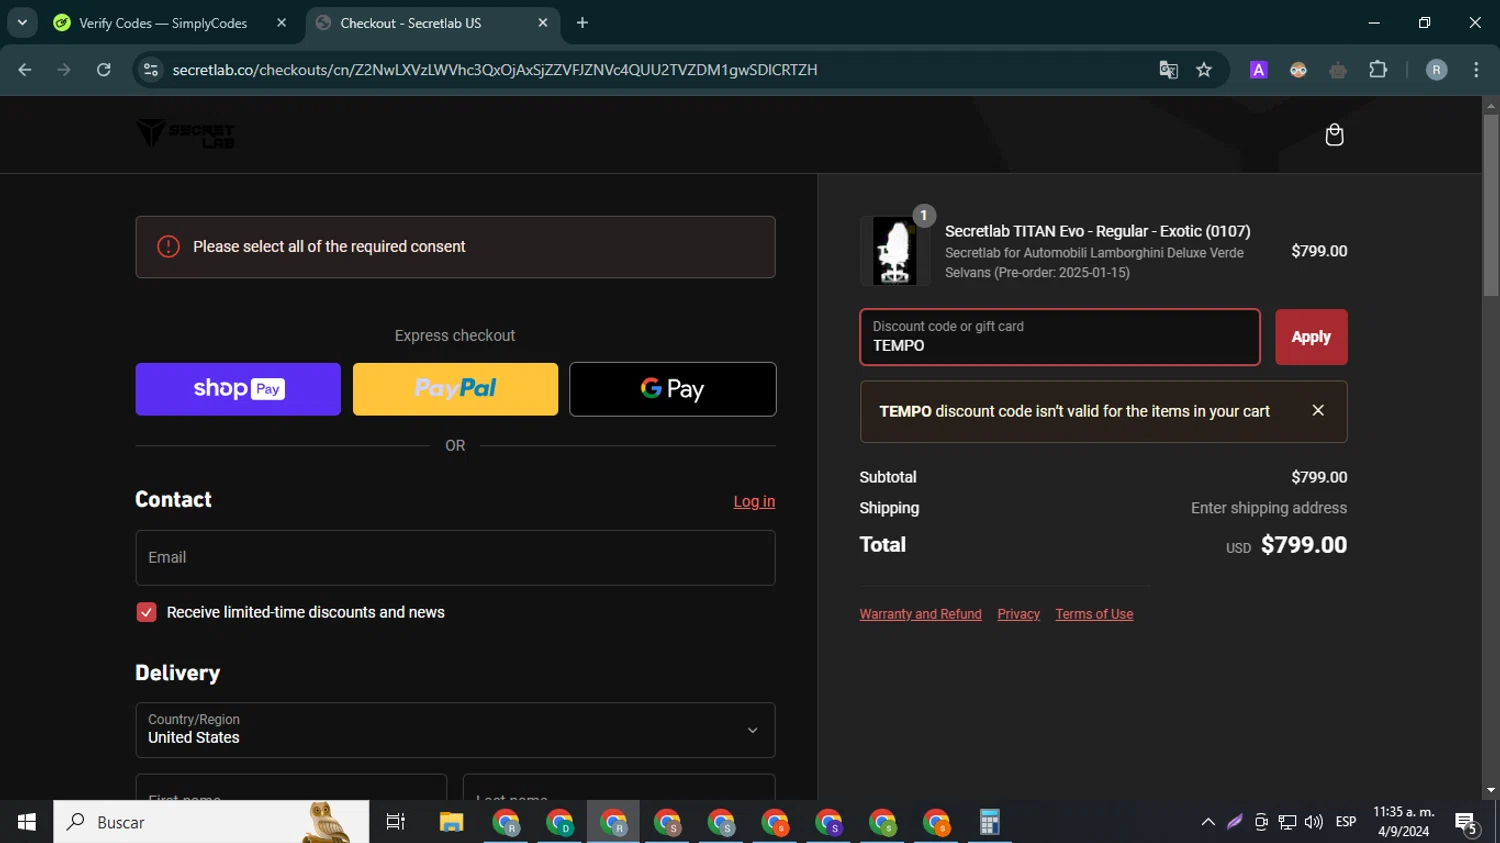Open the Windows Start menu
The height and width of the screenshot is (843, 1500).
pos(26,822)
